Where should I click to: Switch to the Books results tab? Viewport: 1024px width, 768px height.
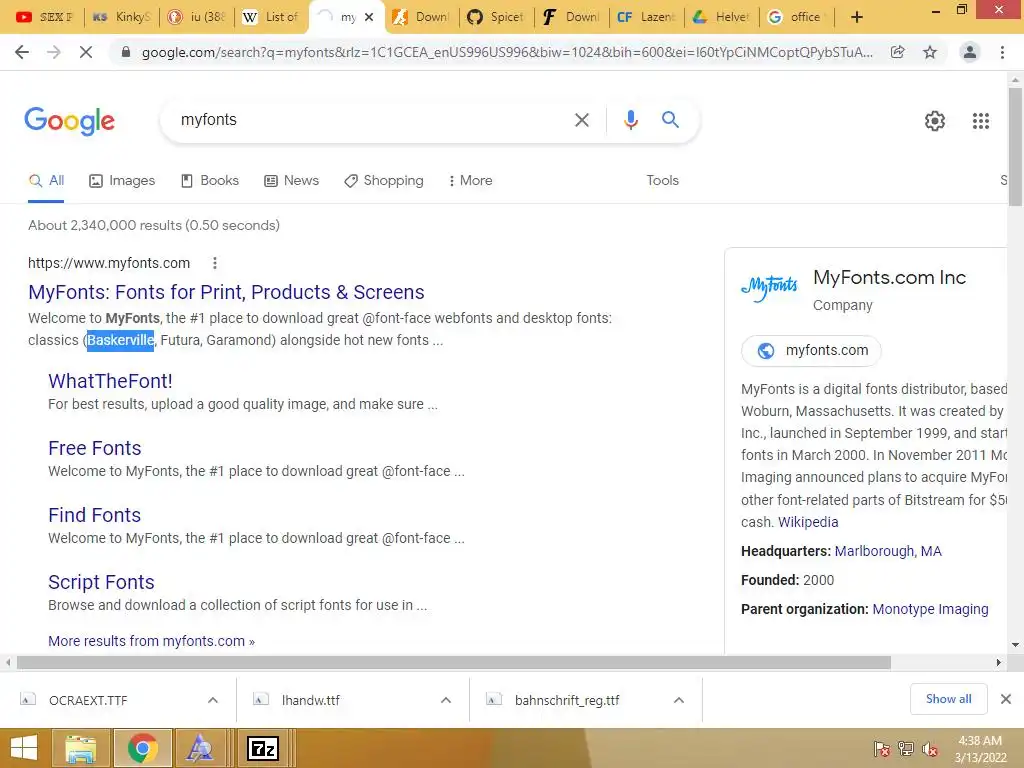pyautogui.click(x=210, y=181)
